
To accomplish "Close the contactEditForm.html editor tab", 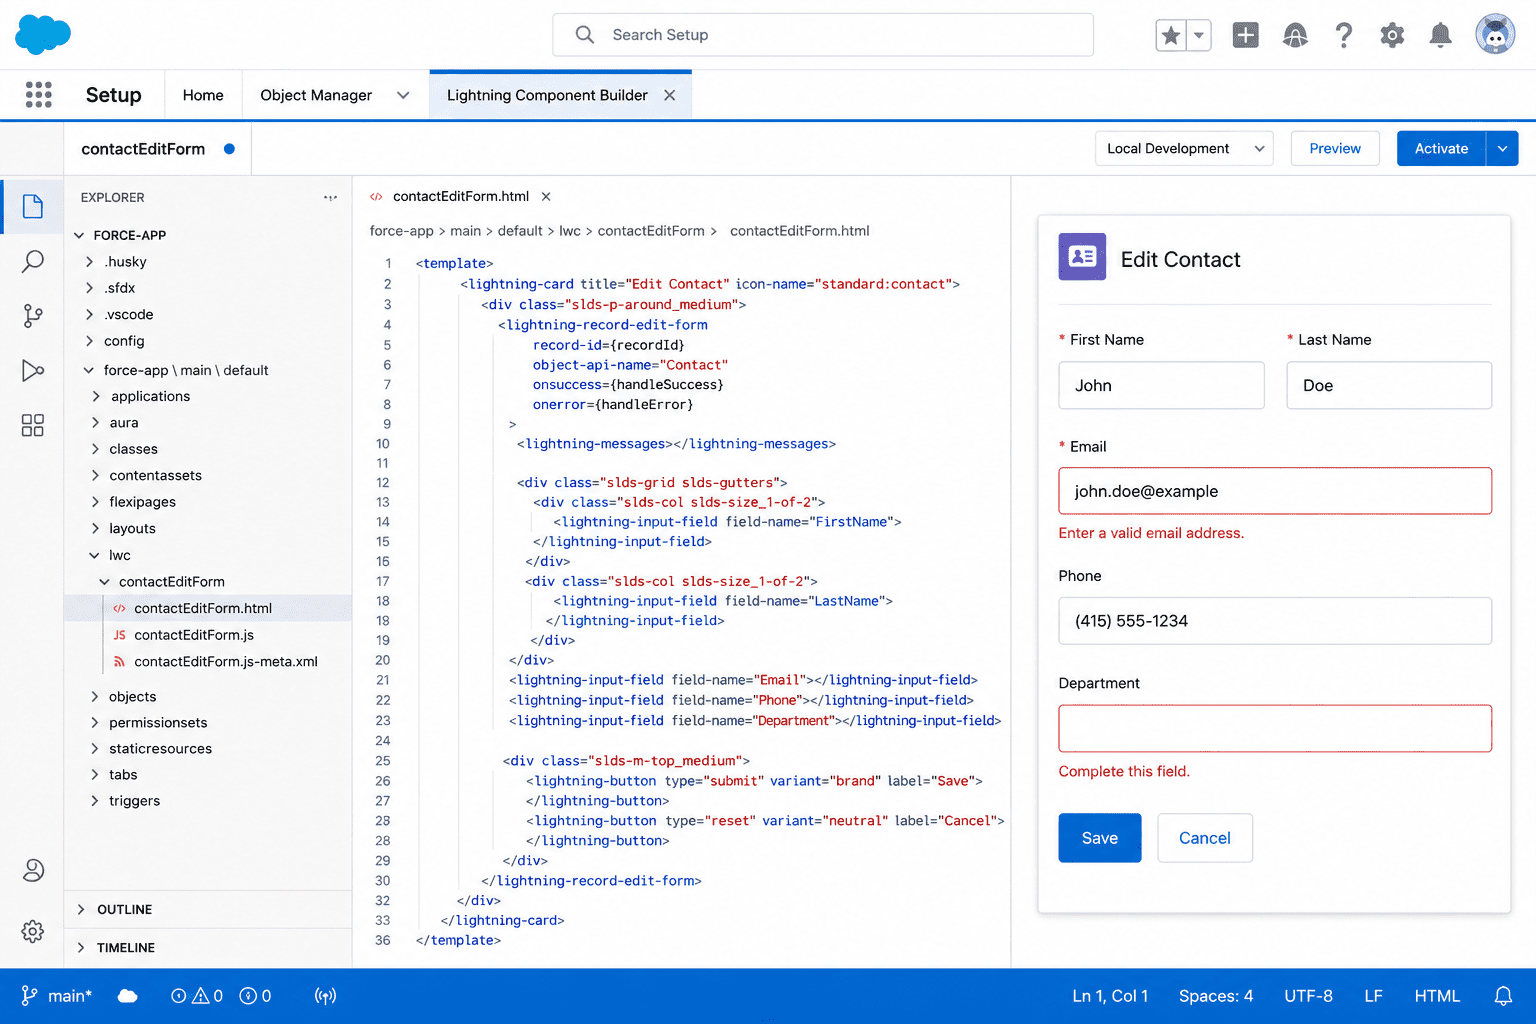I will click(546, 196).
